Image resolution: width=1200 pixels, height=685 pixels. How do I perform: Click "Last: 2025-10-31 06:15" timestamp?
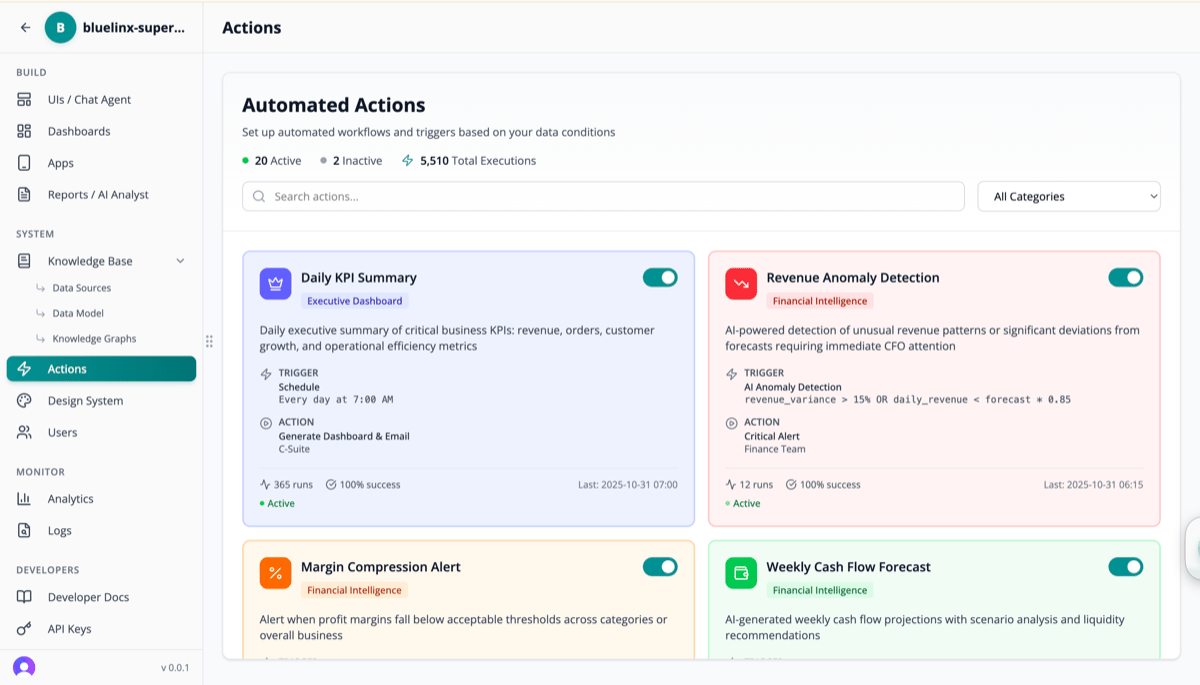1093,485
